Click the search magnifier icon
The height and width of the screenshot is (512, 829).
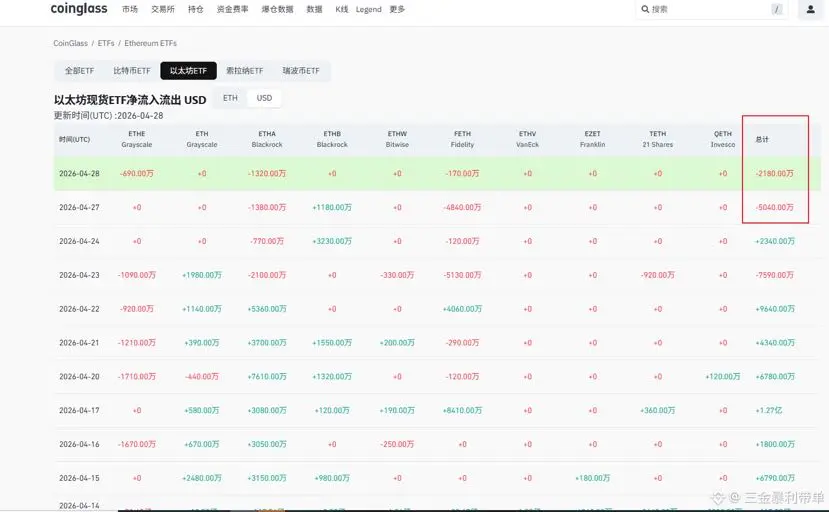(x=645, y=9)
